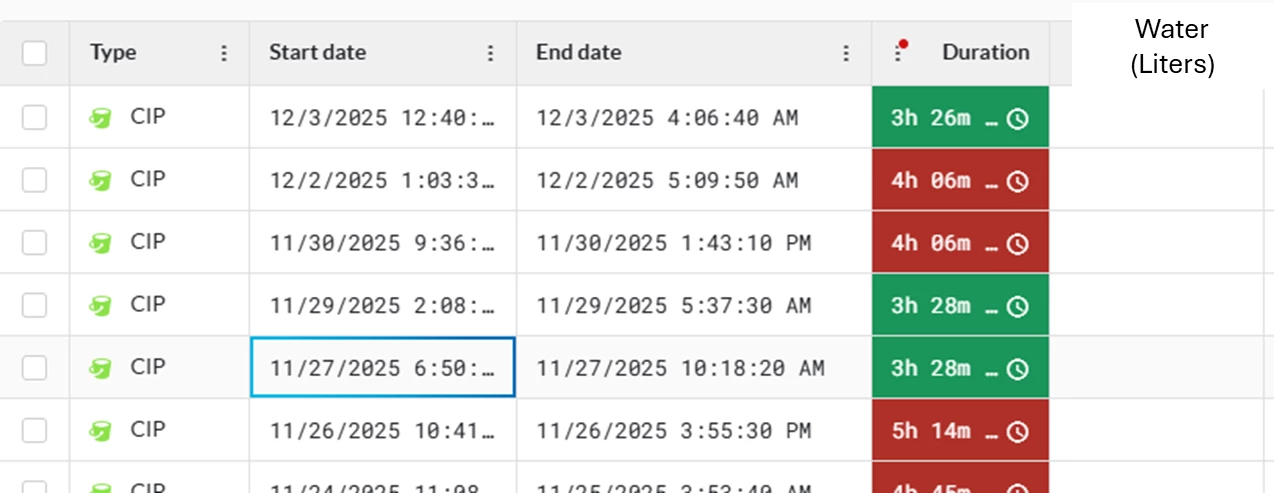Click the CIP bucket icon for 12/3/2025 row
Image resolution: width=1274 pixels, height=493 pixels.
tap(99, 118)
